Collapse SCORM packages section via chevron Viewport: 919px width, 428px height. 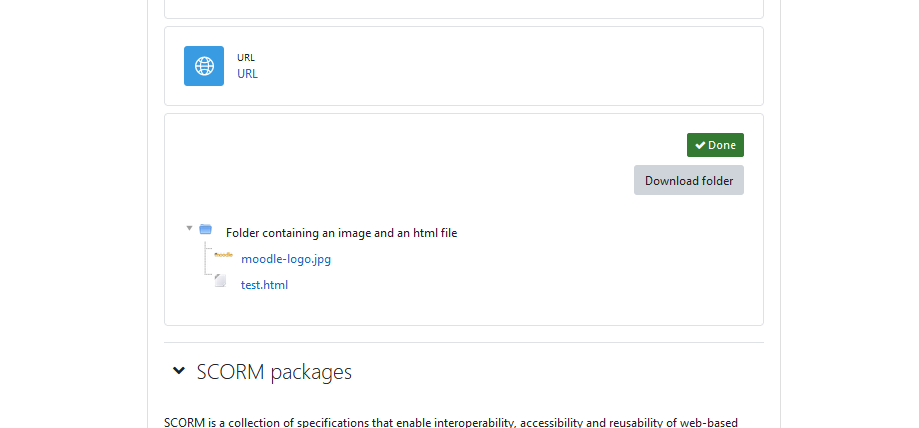tap(179, 371)
